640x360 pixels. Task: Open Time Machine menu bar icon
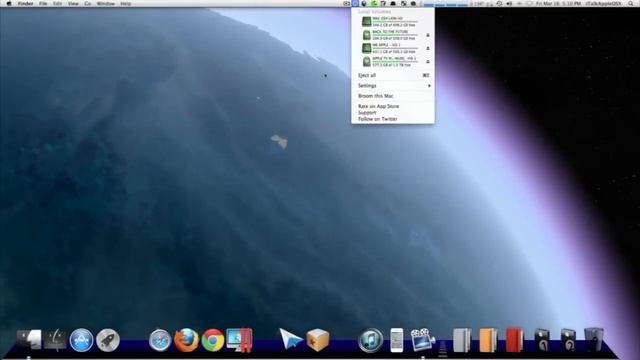tap(499, 3)
